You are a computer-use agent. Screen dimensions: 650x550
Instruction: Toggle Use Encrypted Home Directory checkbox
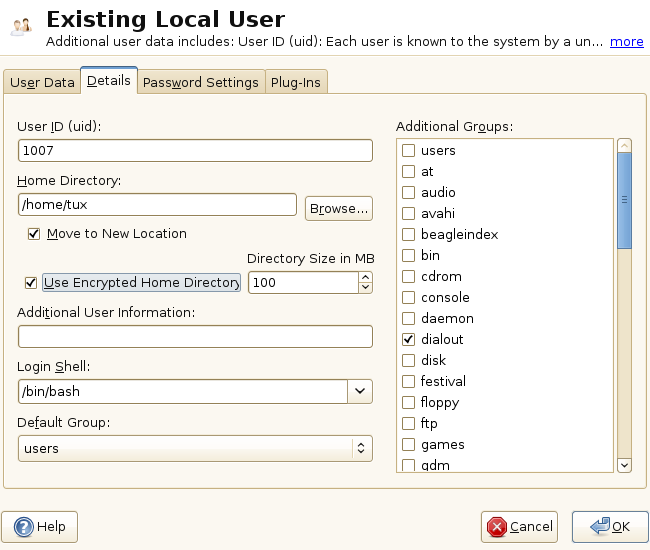pos(31,283)
